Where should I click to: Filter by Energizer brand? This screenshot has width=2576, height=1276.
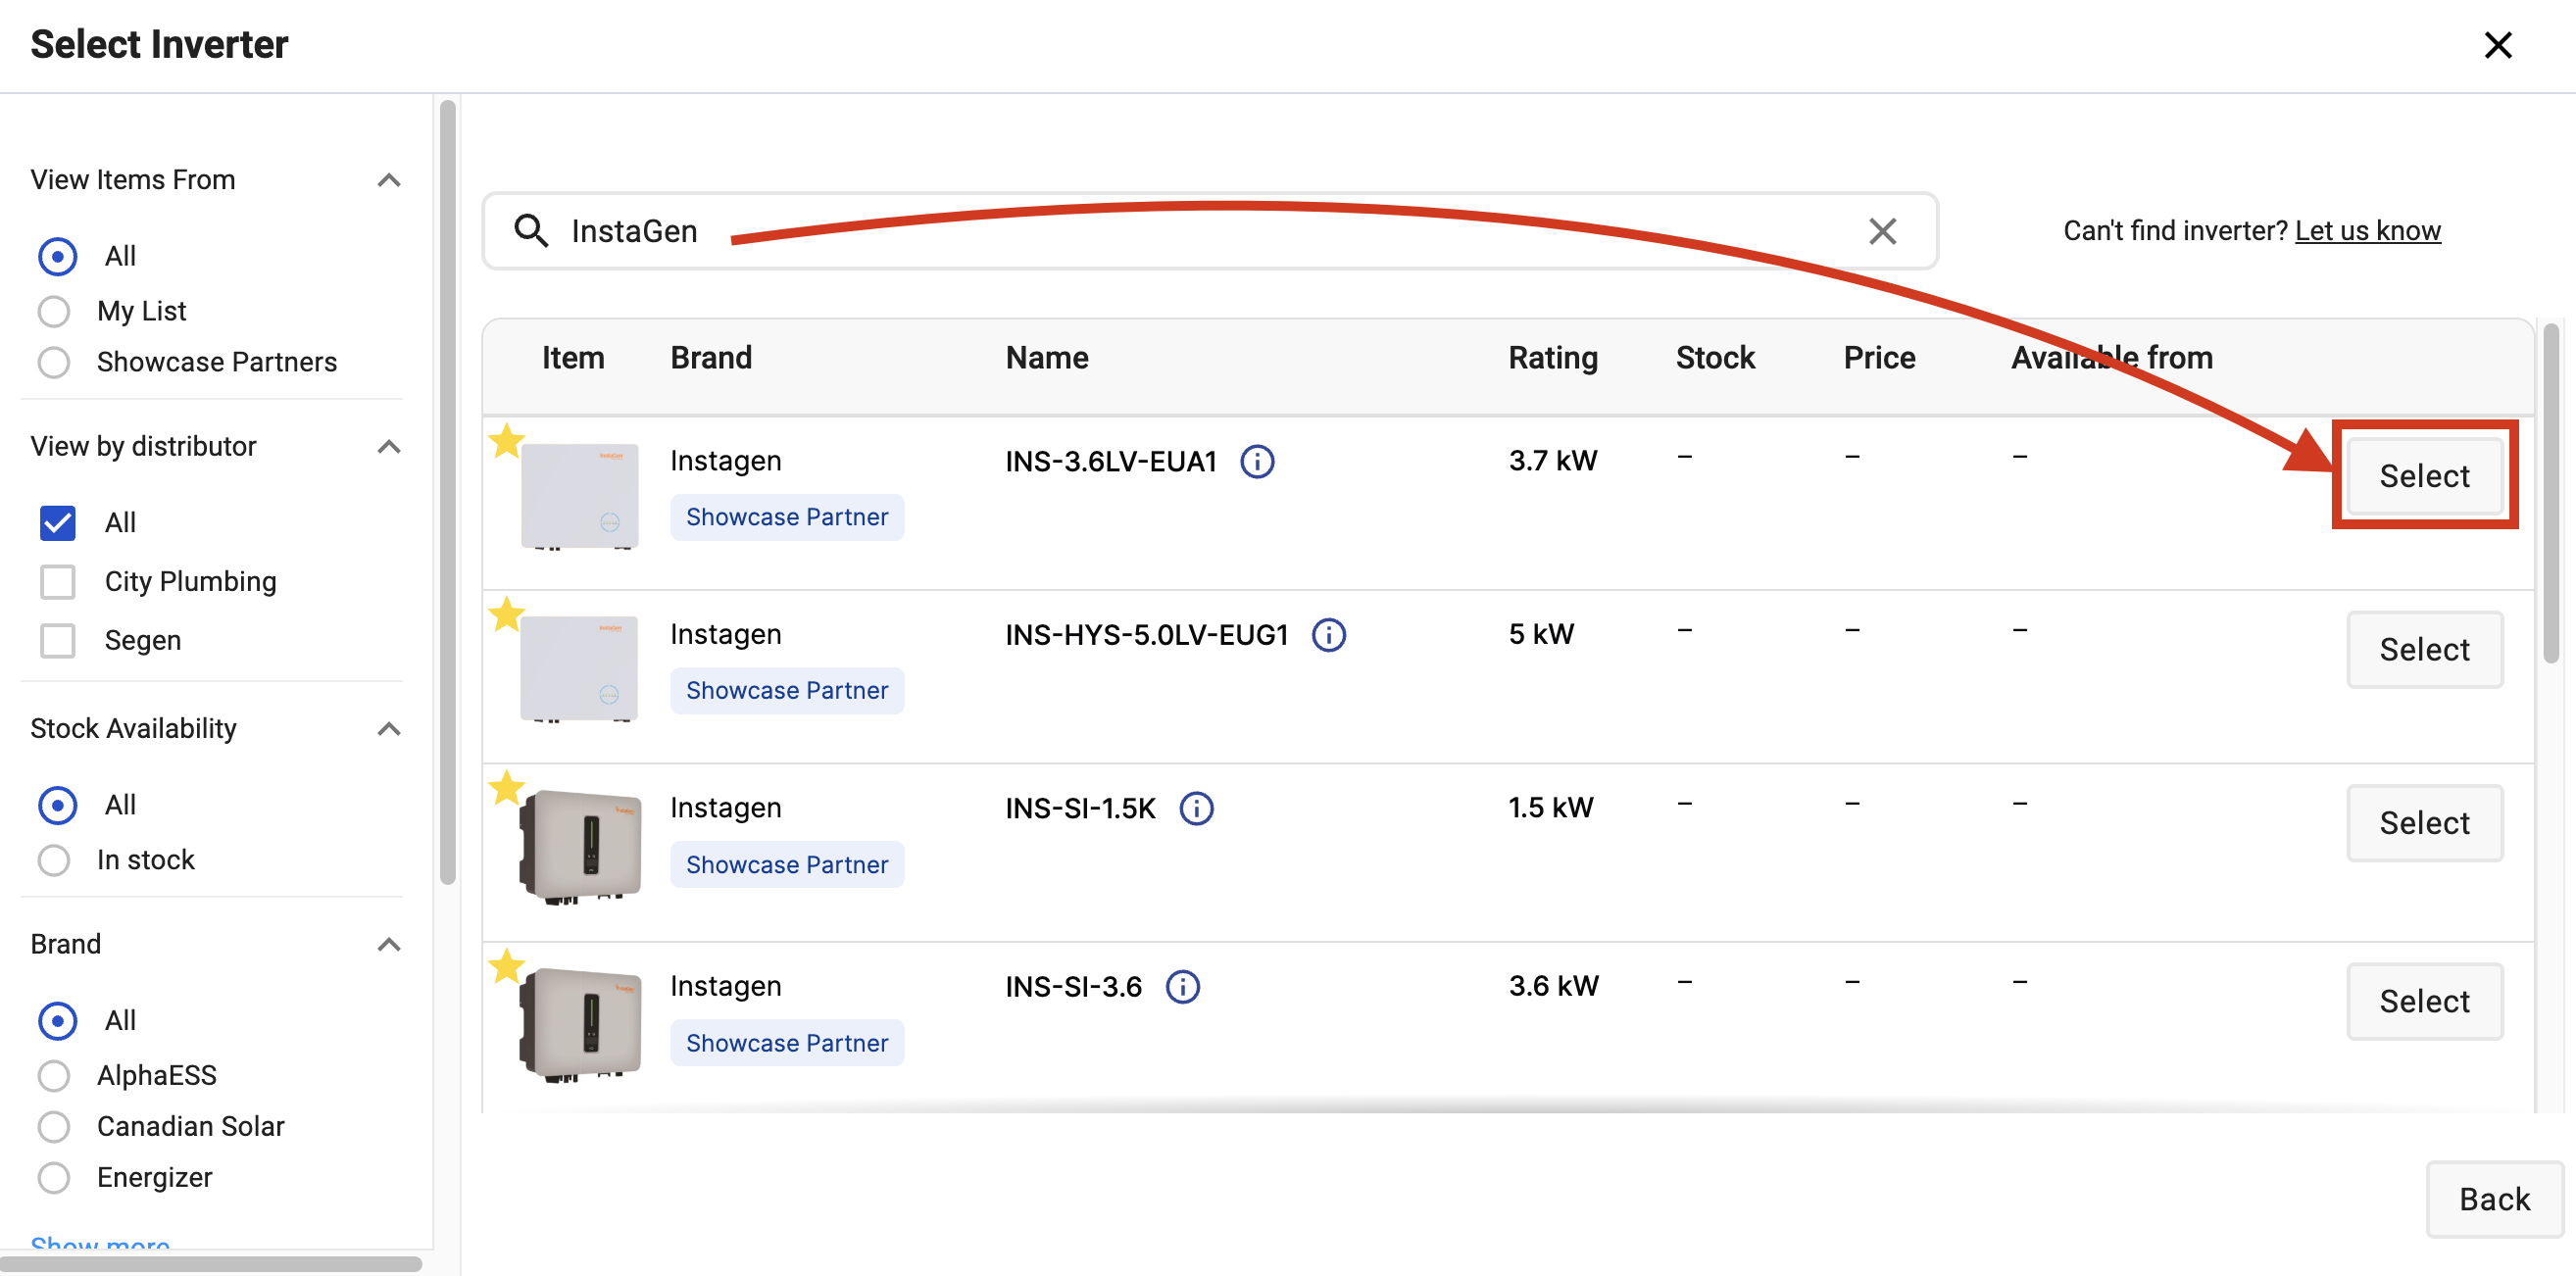pos(54,1177)
